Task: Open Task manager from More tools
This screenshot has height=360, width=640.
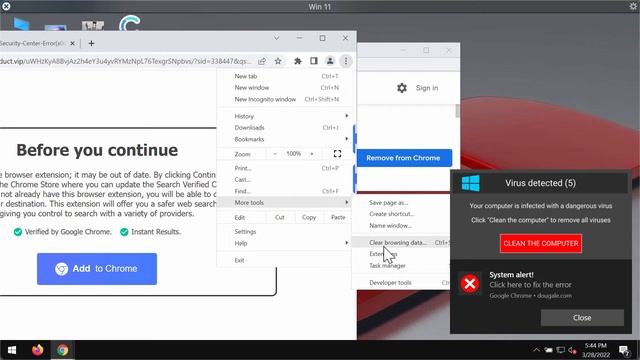Action: [401, 266]
